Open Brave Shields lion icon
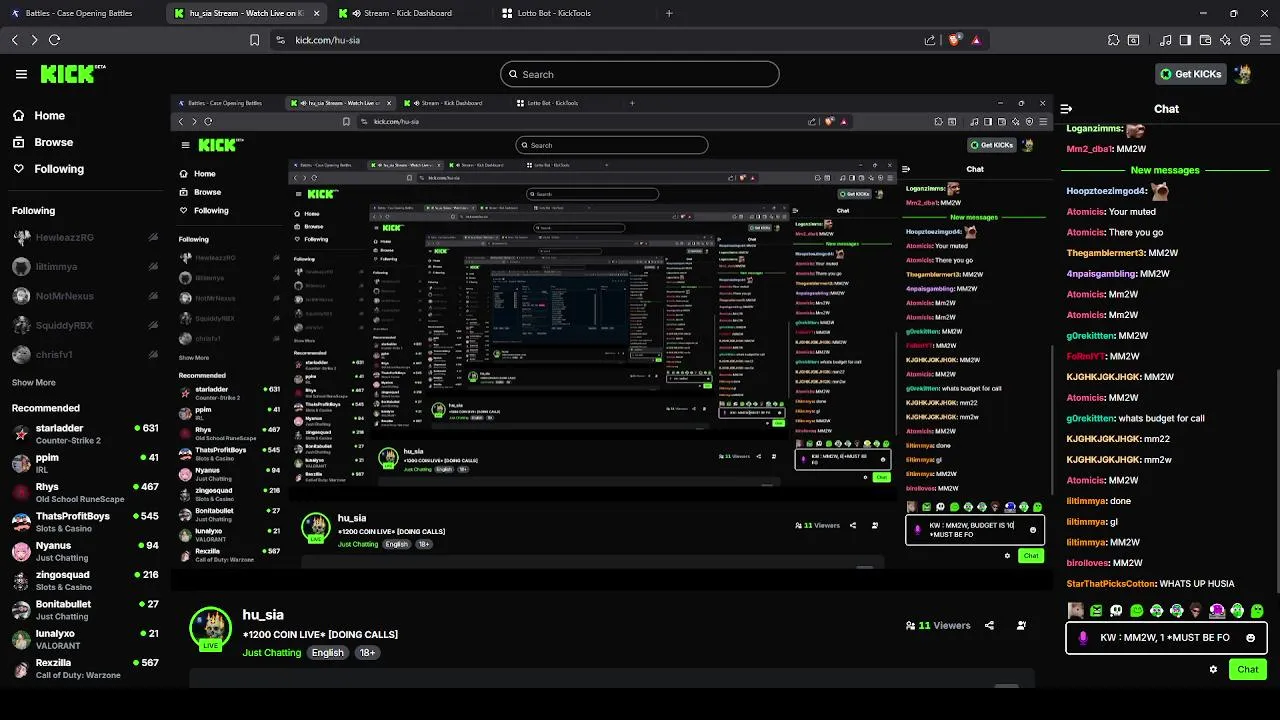This screenshot has width=1280, height=720. click(x=955, y=40)
